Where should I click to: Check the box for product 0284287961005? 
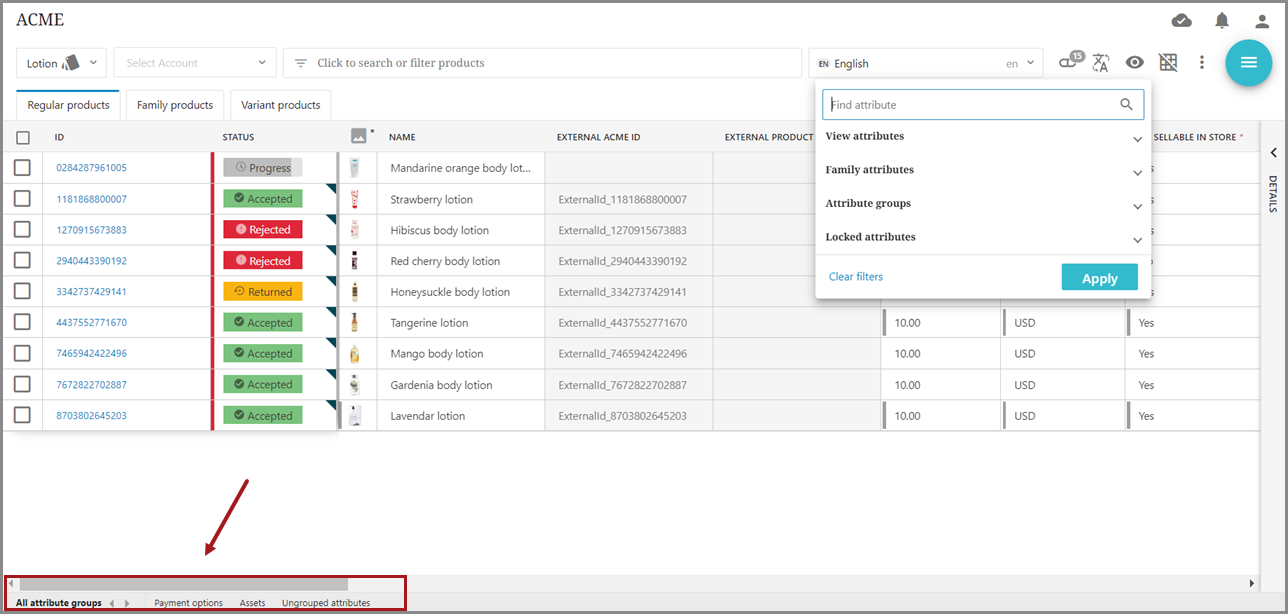(x=22, y=168)
